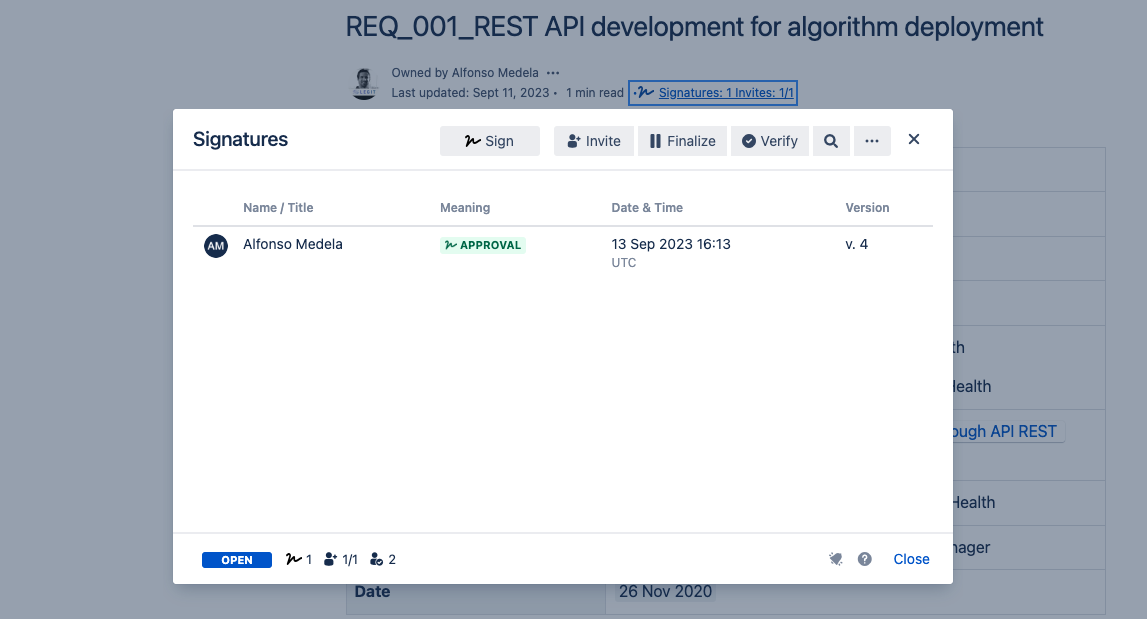The image size is (1147, 619).
Task: Select the Alfonso Medela name in the row
Action: pos(293,245)
